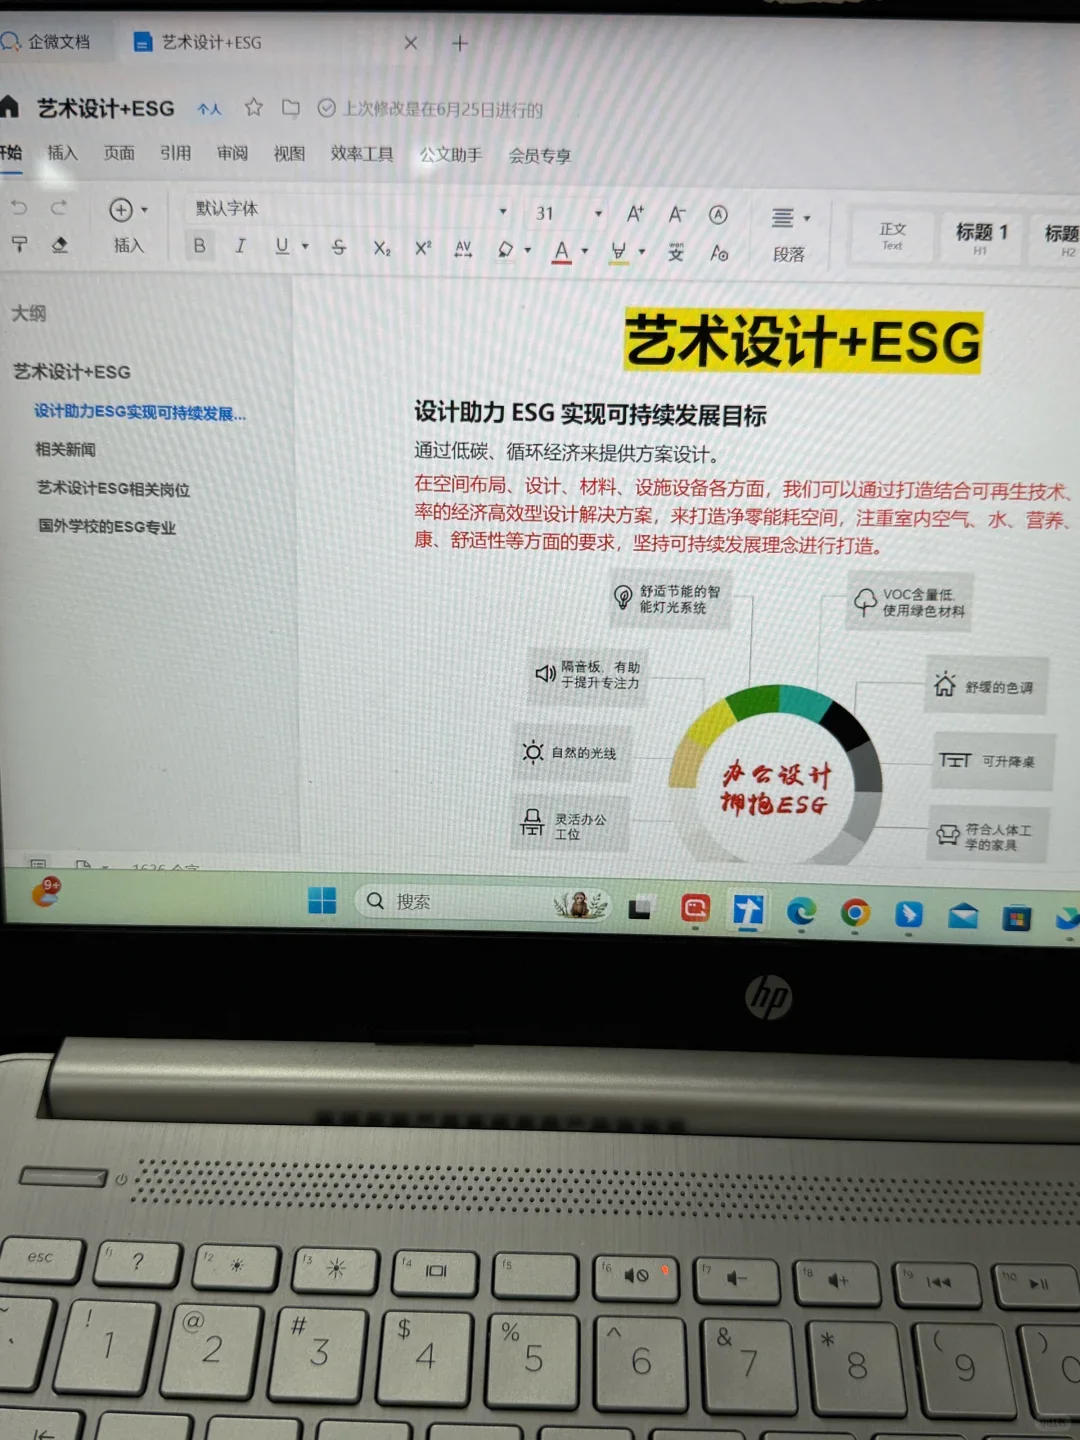Toggle superscript formatting

[423, 247]
